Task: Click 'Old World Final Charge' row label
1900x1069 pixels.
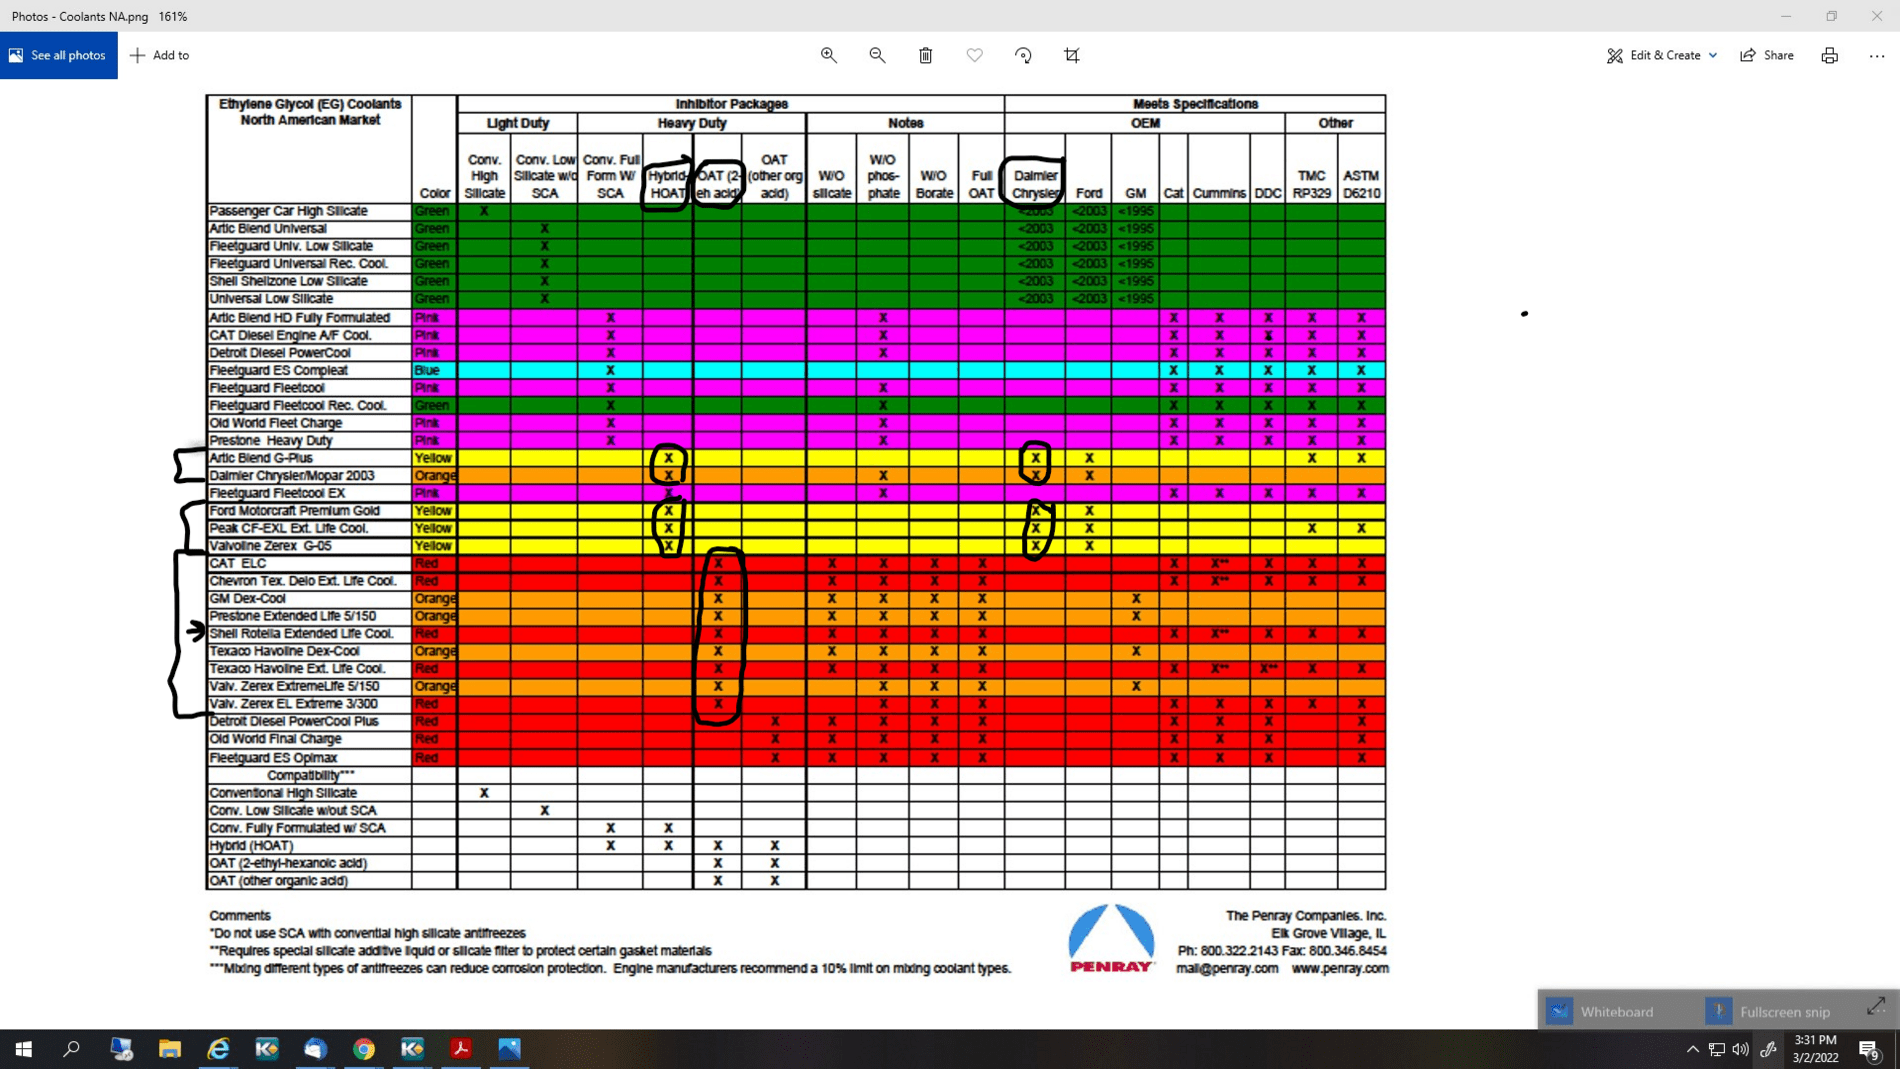Action: coord(275,739)
